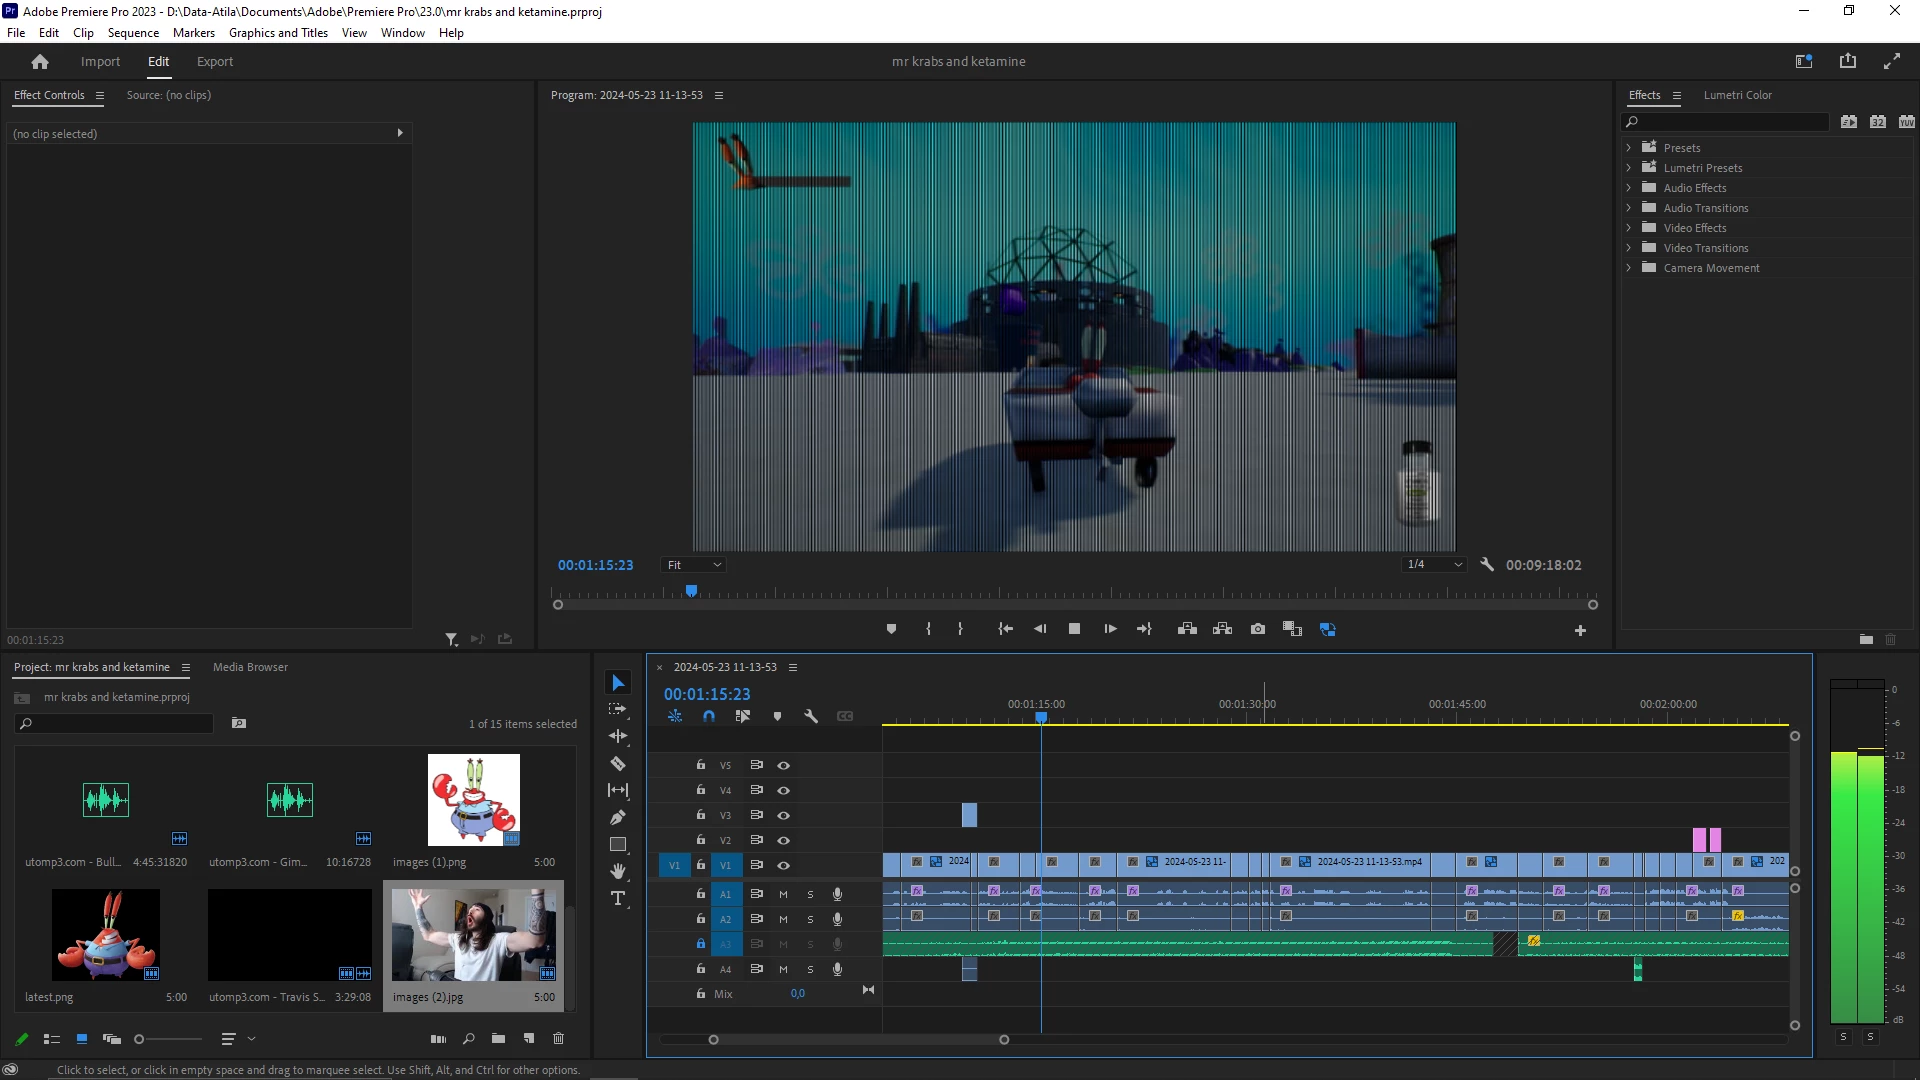Select the Hand tool
The height and width of the screenshot is (1080, 1920).
(618, 871)
